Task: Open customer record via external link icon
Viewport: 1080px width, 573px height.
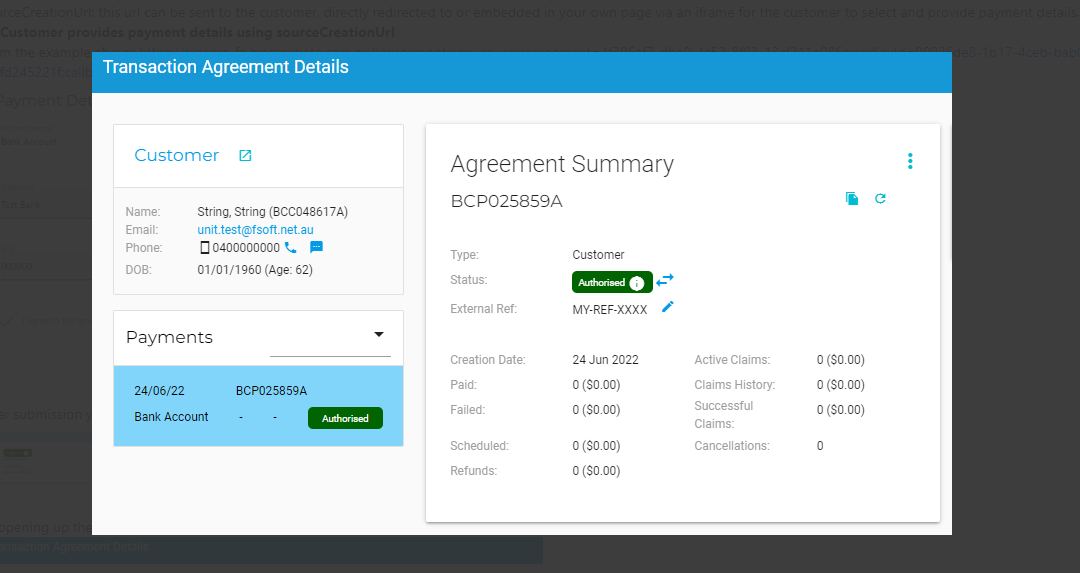Action: [x=245, y=156]
